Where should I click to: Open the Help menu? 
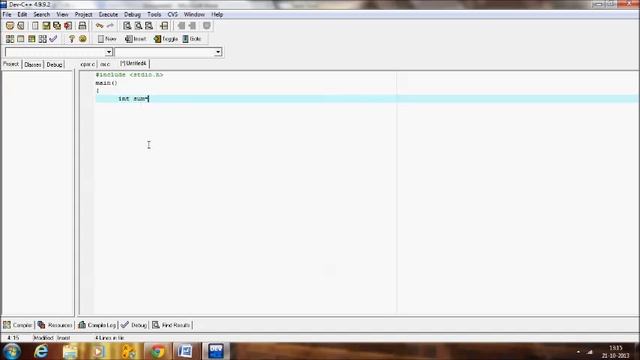click(x=217, y=14)
